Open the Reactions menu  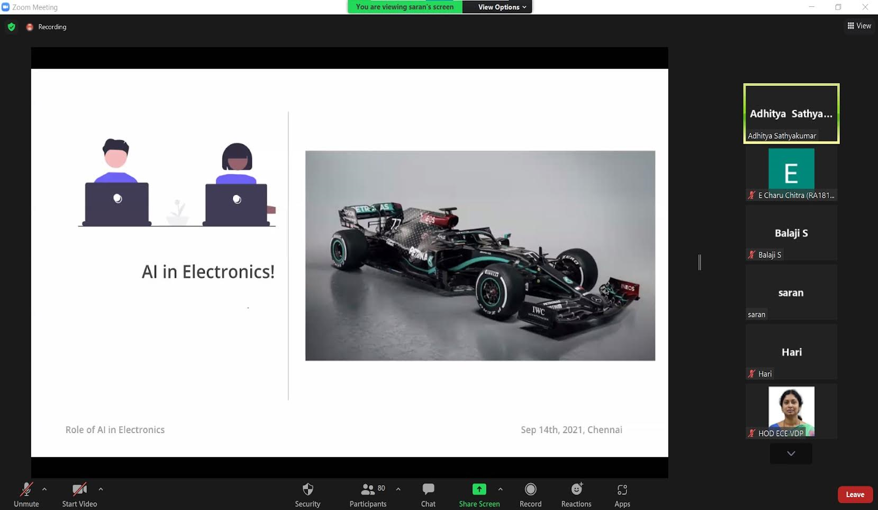pos(576,490)
